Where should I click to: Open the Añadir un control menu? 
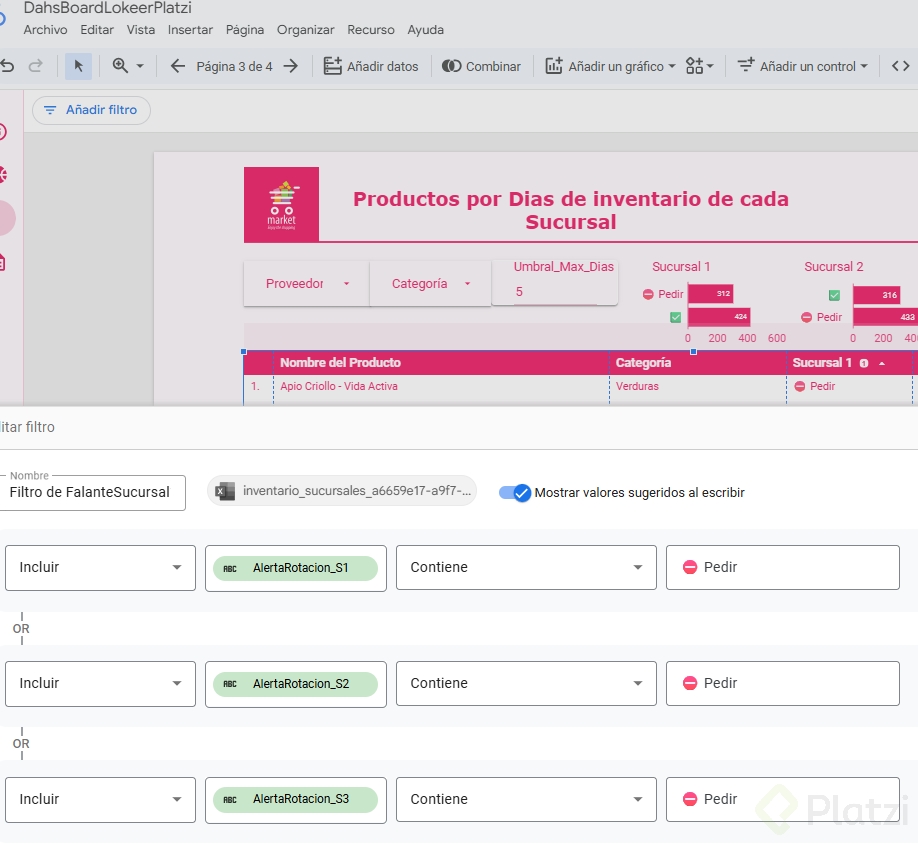[x=802, y=66]
